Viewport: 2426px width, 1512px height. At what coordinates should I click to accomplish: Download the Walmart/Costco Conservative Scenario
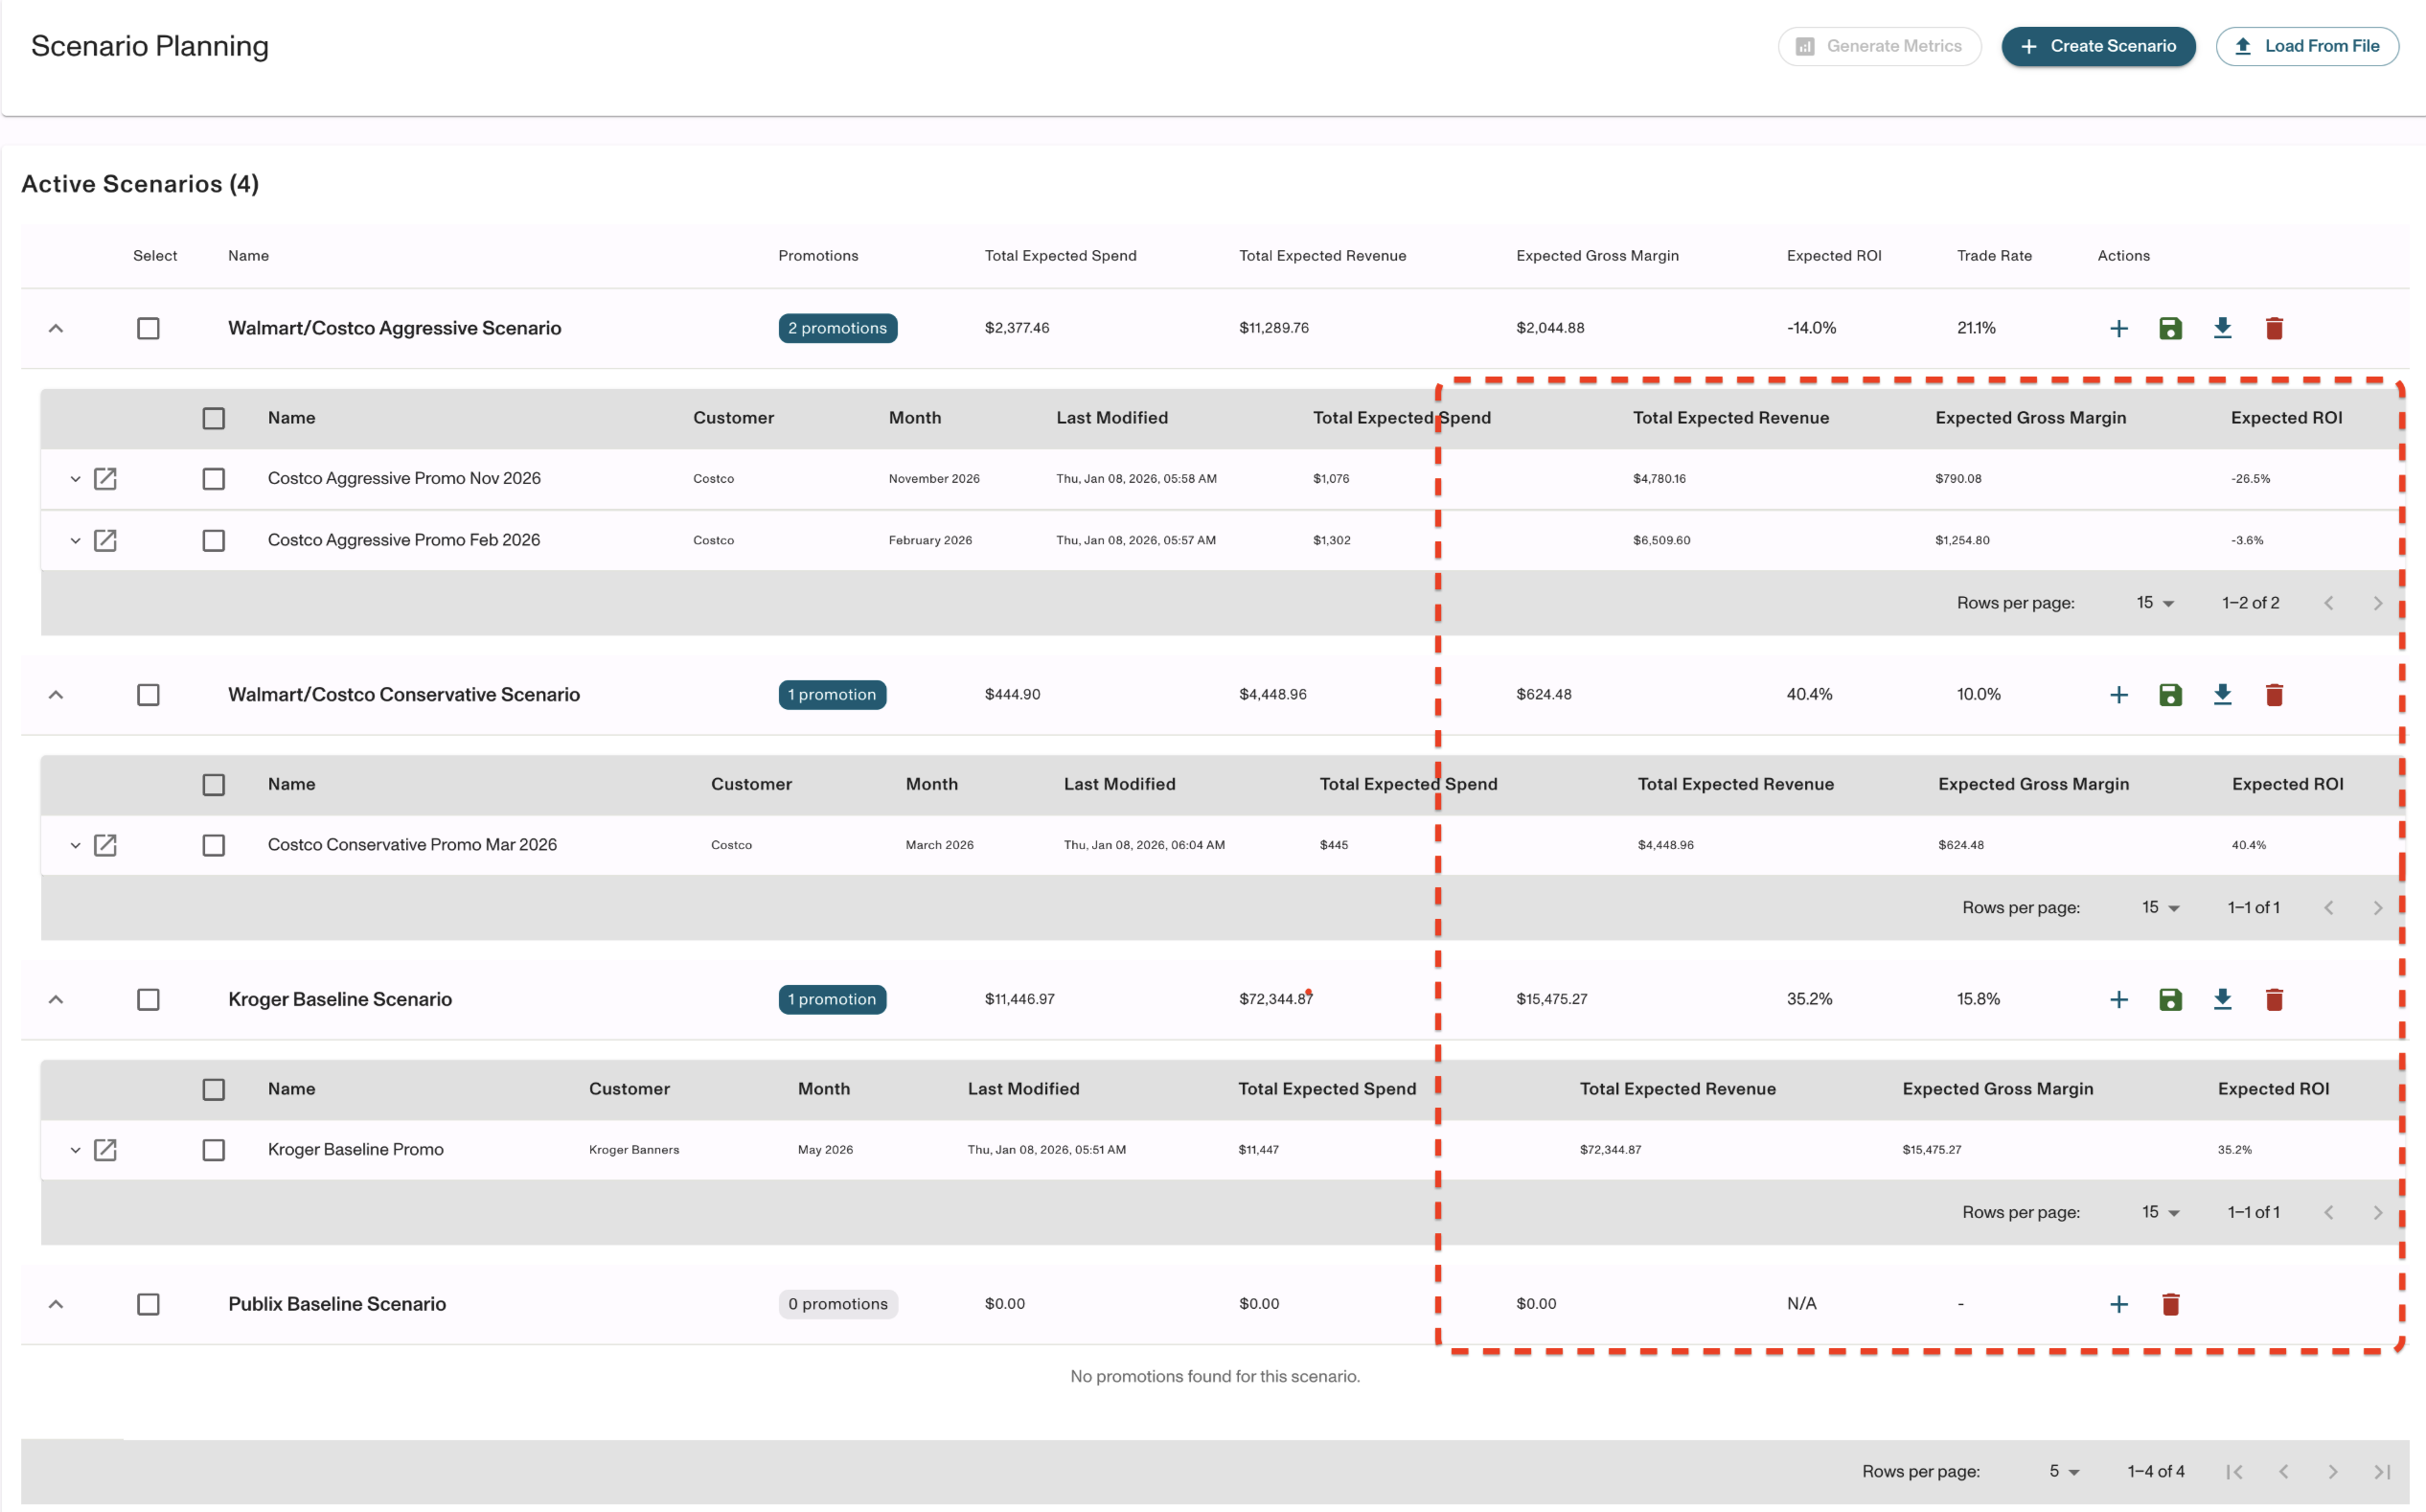coord(2222,694)
